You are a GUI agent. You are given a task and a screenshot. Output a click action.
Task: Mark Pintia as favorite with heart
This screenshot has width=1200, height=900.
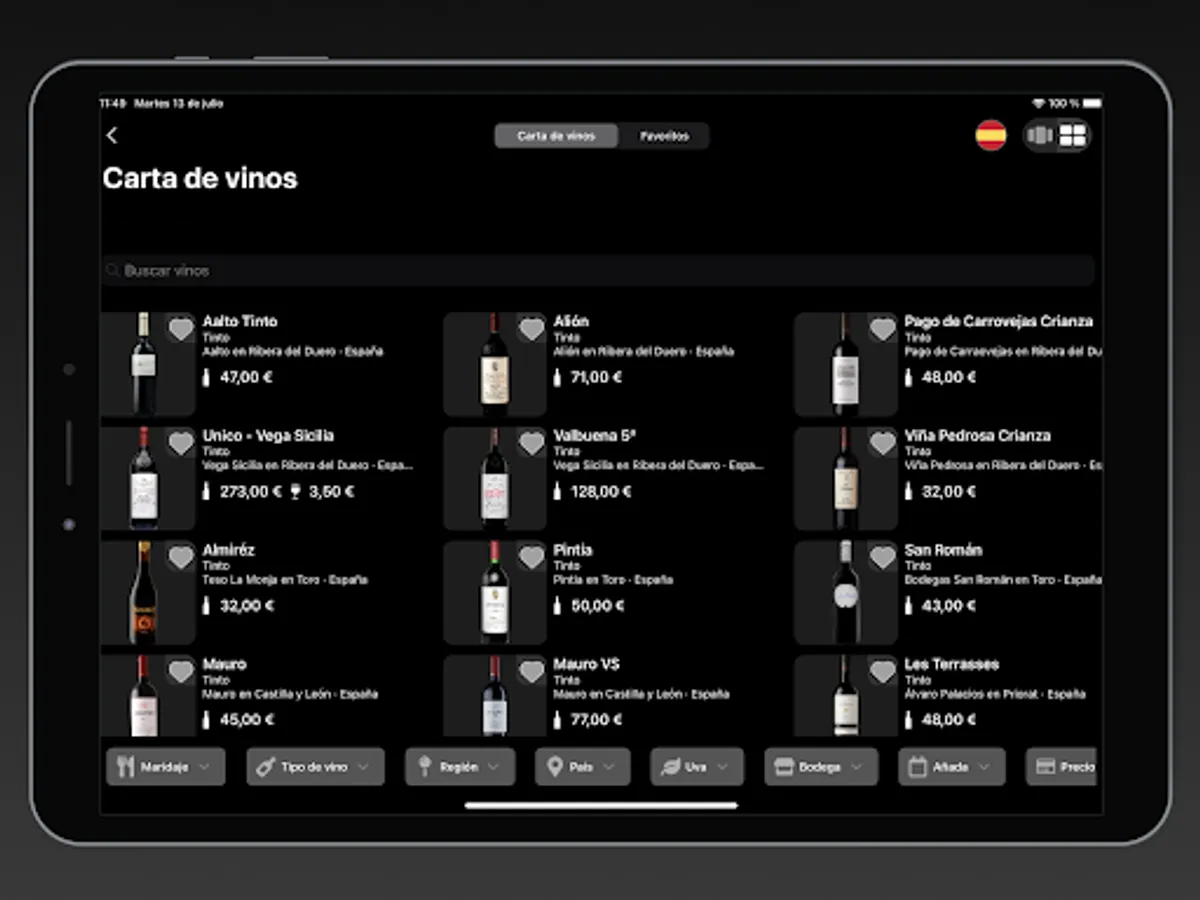coord(531,557)
